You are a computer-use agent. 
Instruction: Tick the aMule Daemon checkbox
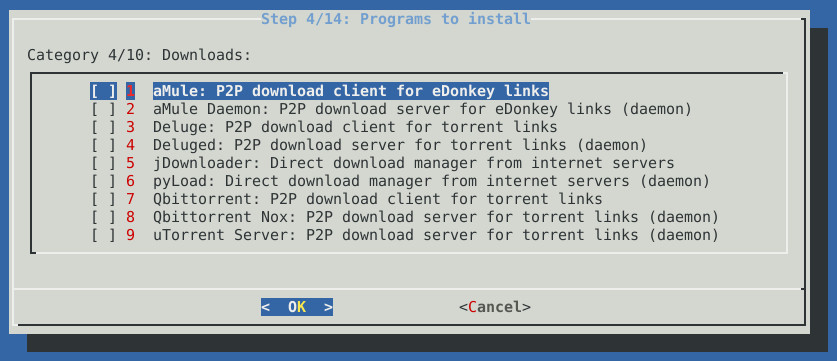103,109
